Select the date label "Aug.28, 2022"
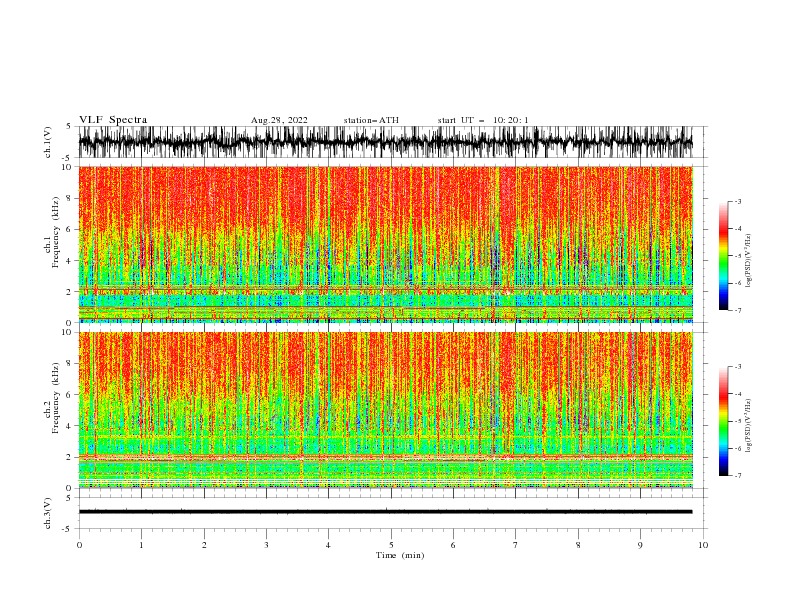Viewport: 792px width, 612px height. (x=279, y=120)
